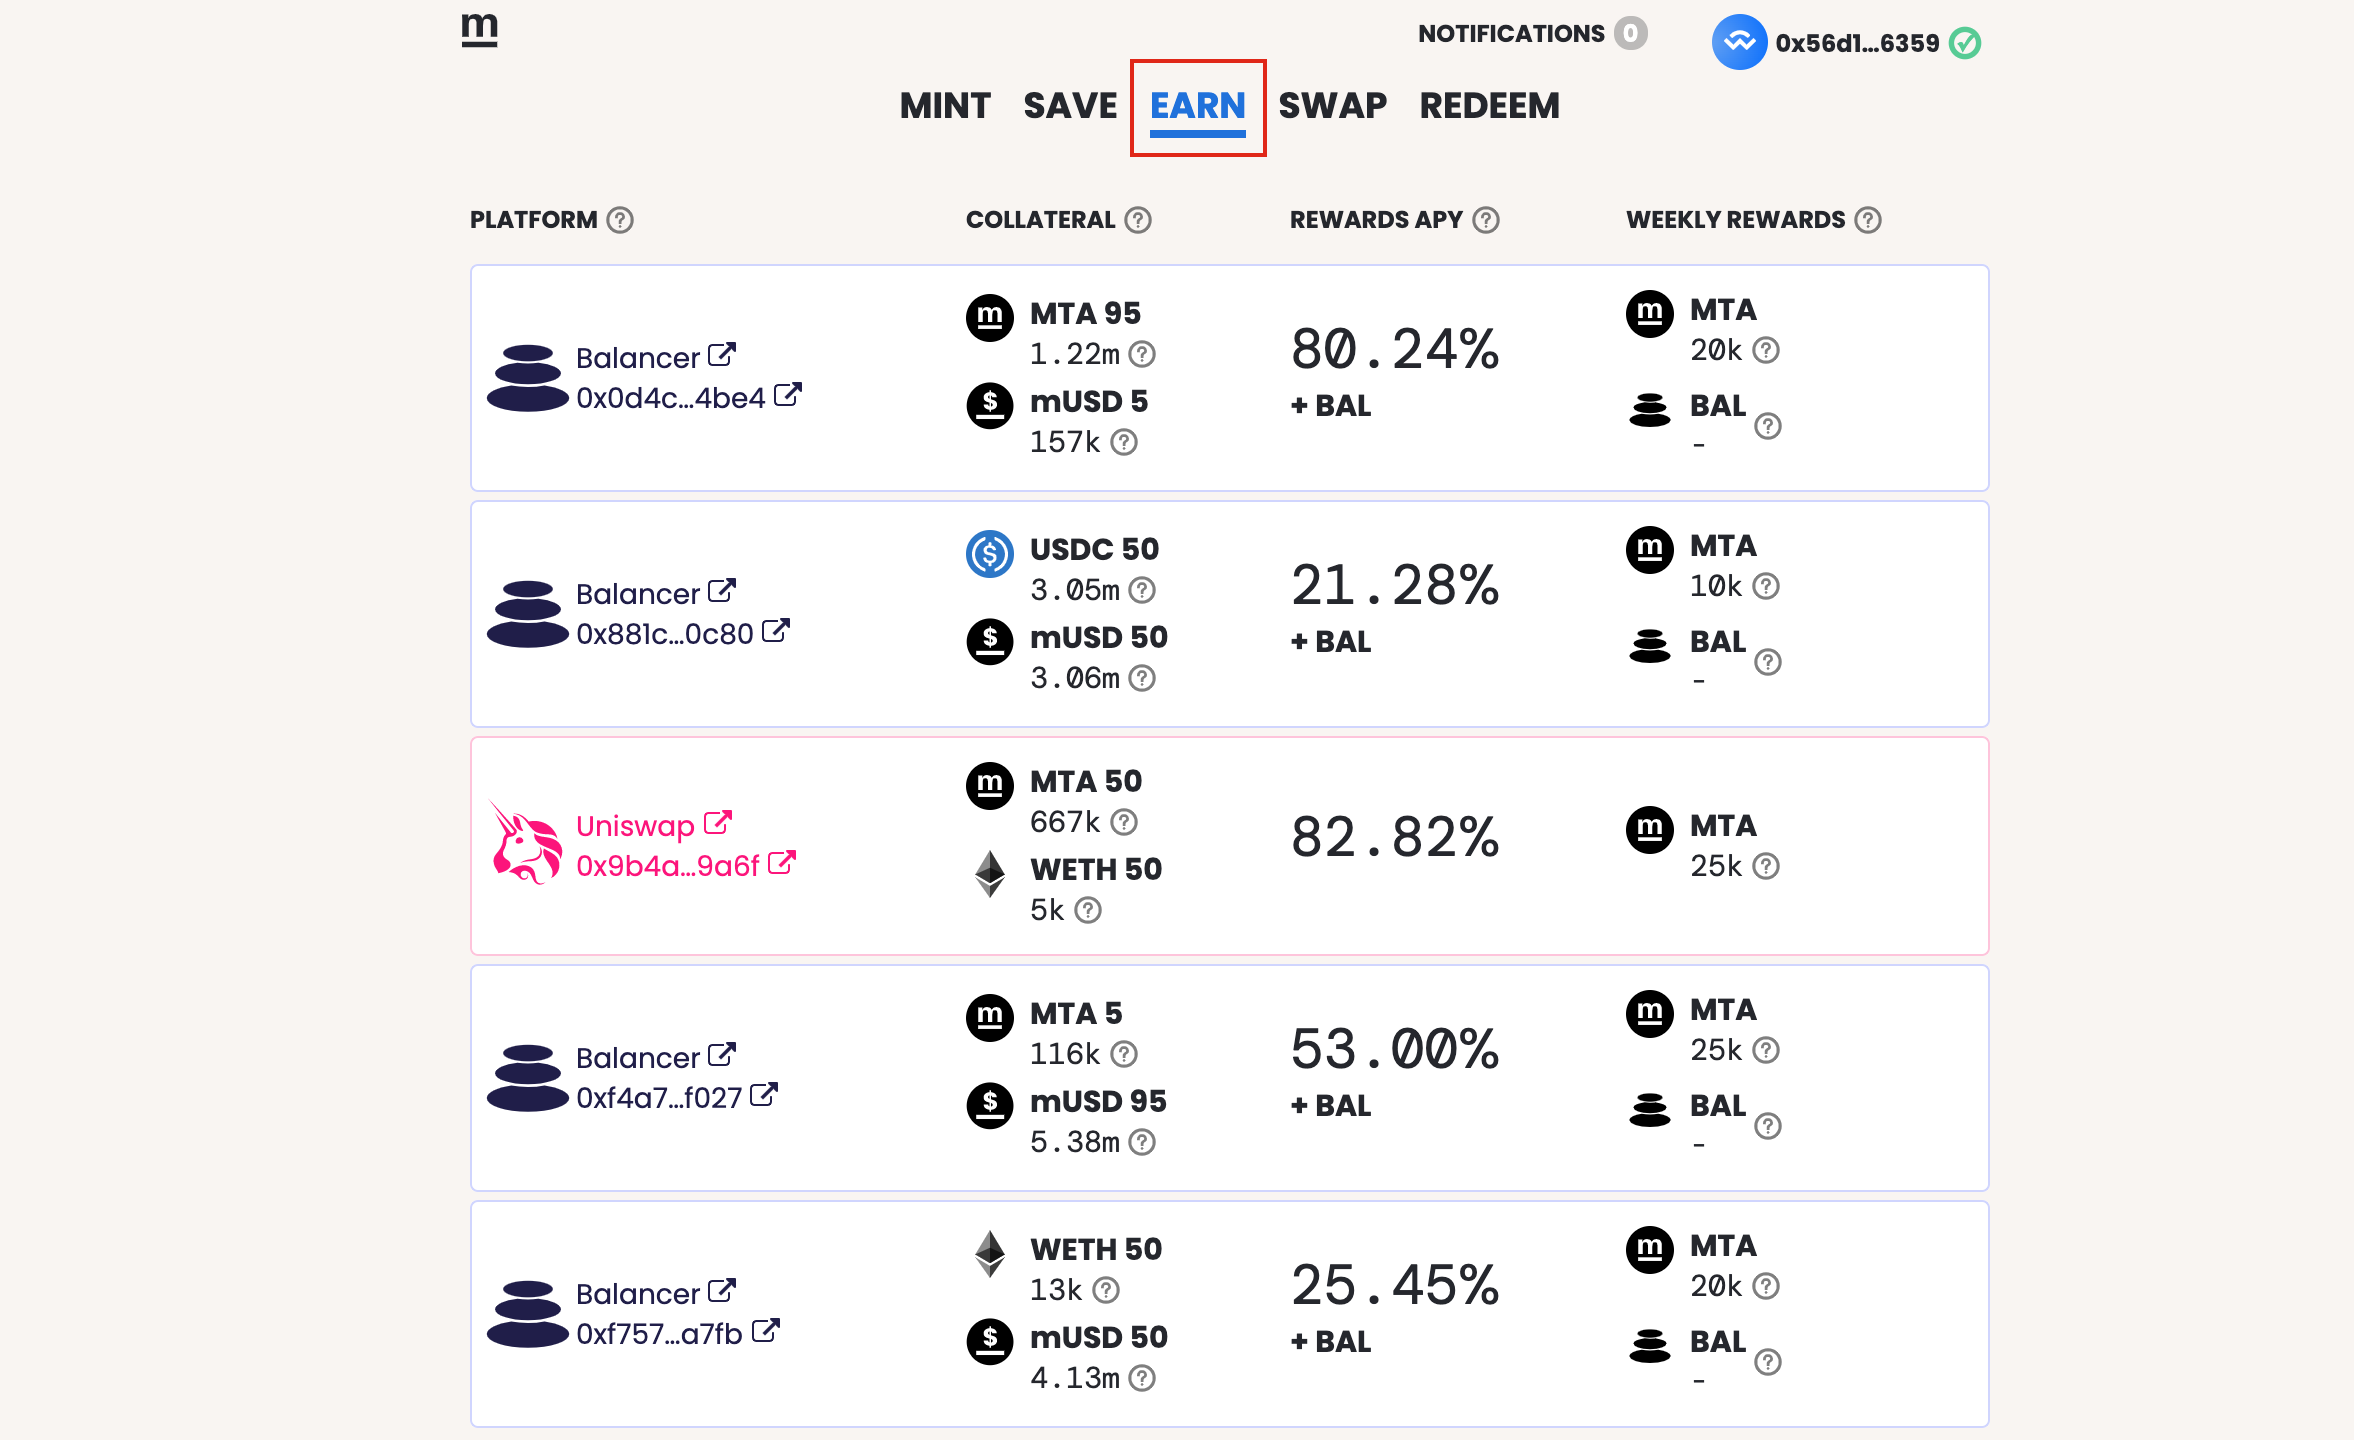Click the Collateral column help icon
The image size is (2354, 1440).
point(1138,220)
